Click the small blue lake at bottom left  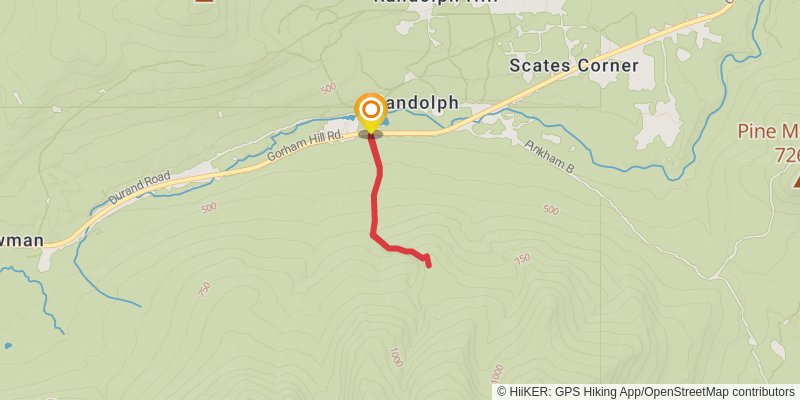[8, 346]
